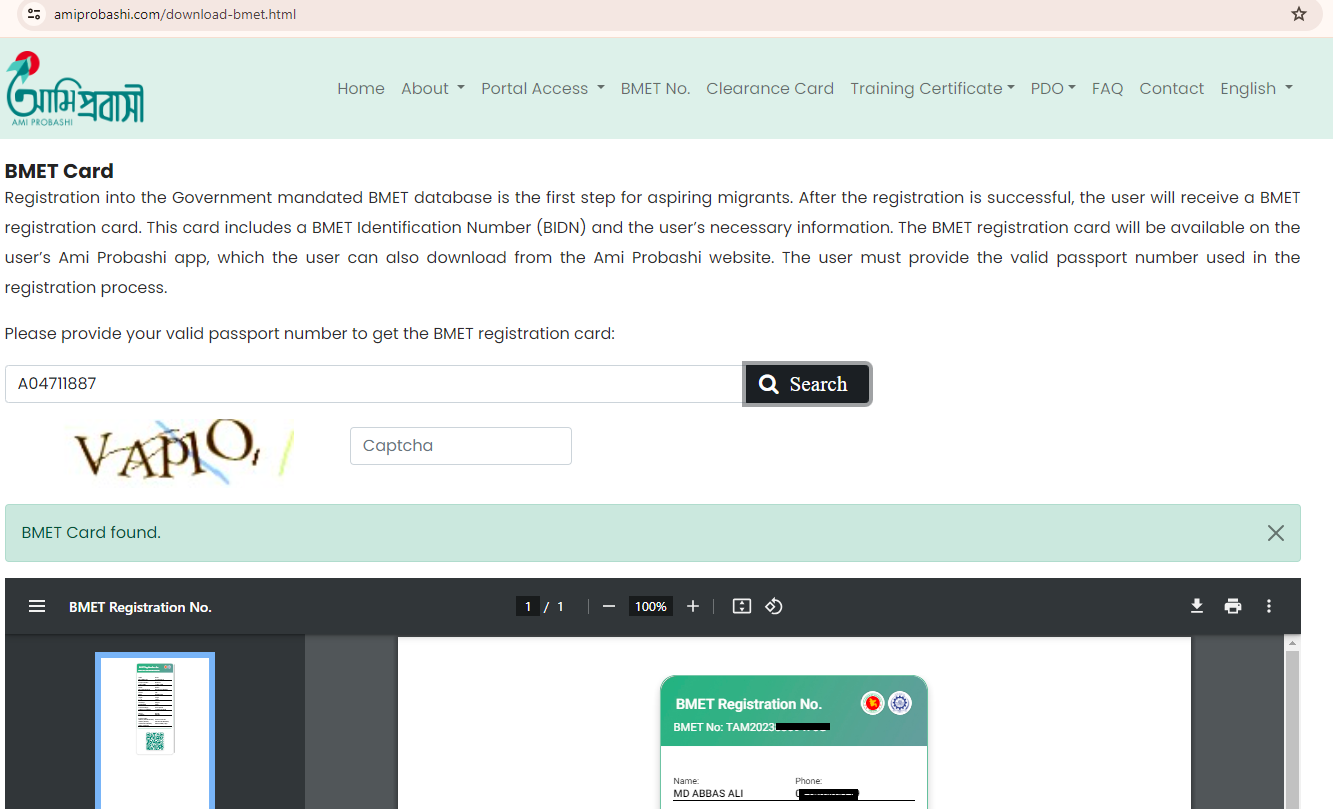Open PDF viewer more actions menu
Viewport: 1333px width, 809px height.
(x=1269, y=606)
